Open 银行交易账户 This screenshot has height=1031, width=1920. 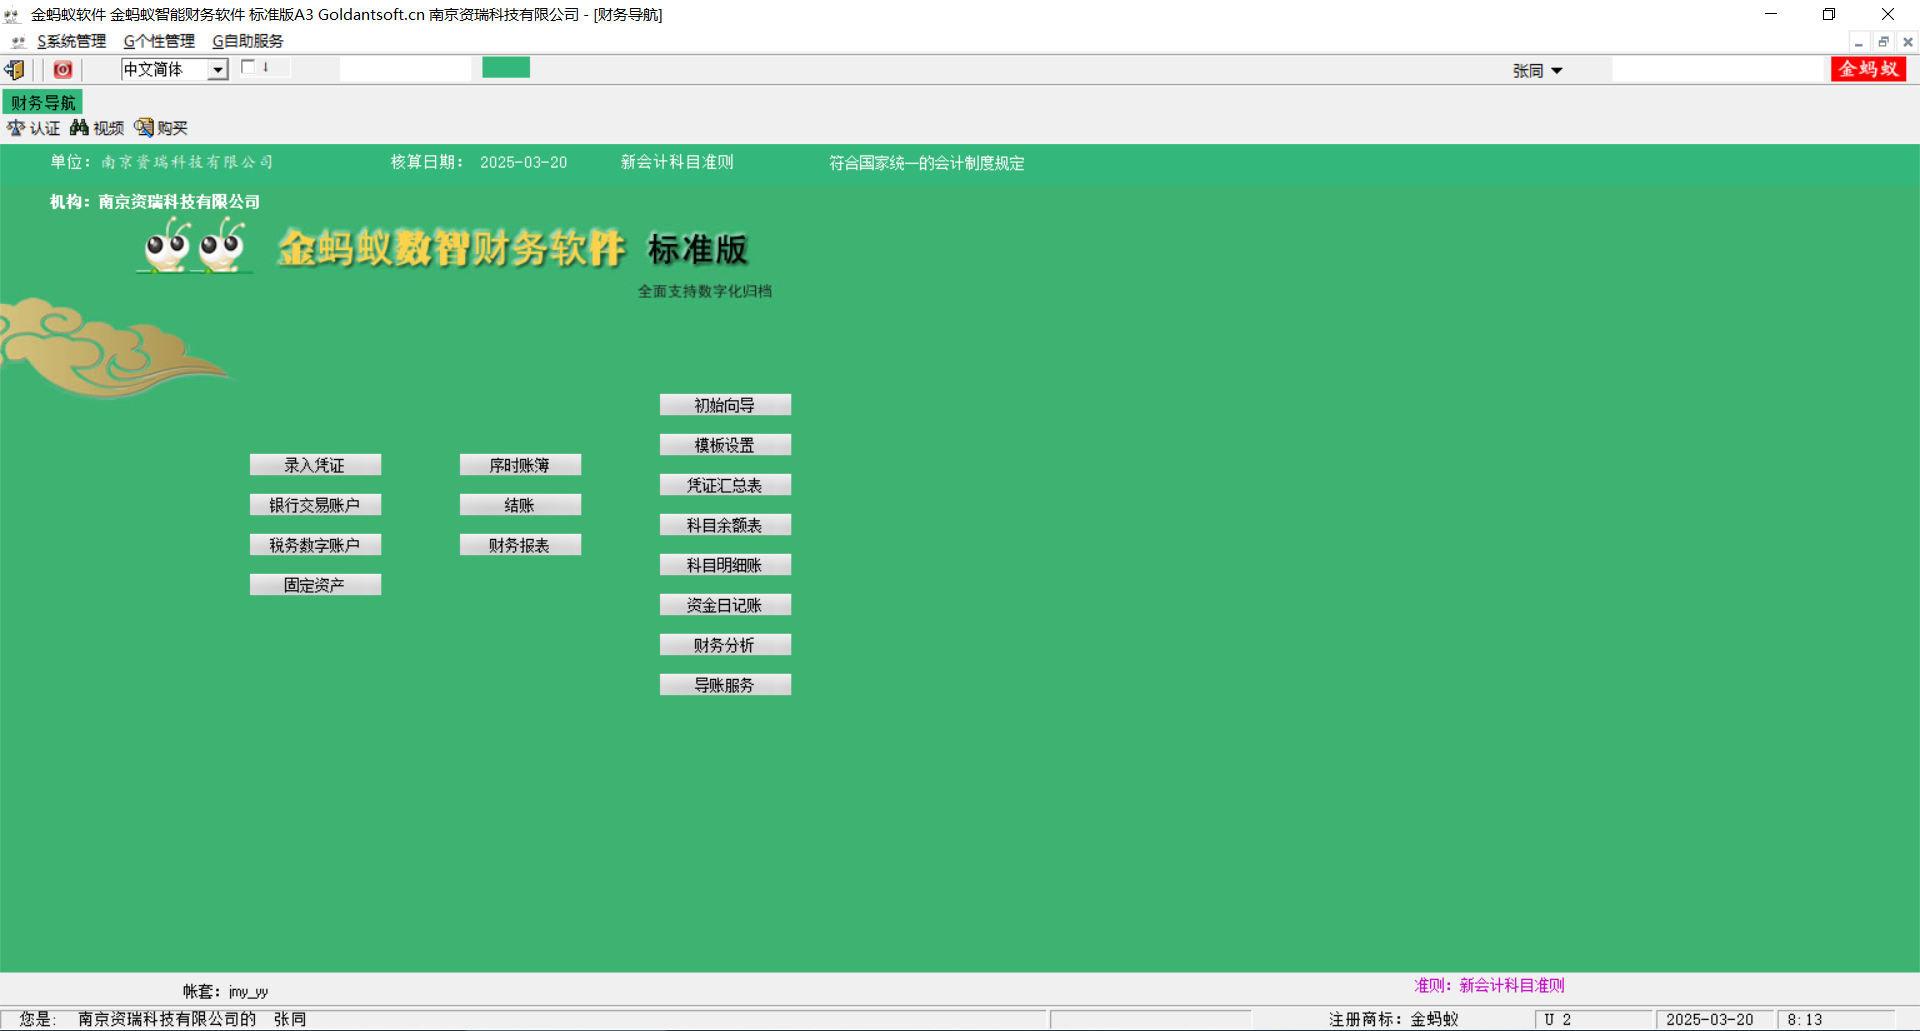(x=315, y=505)
